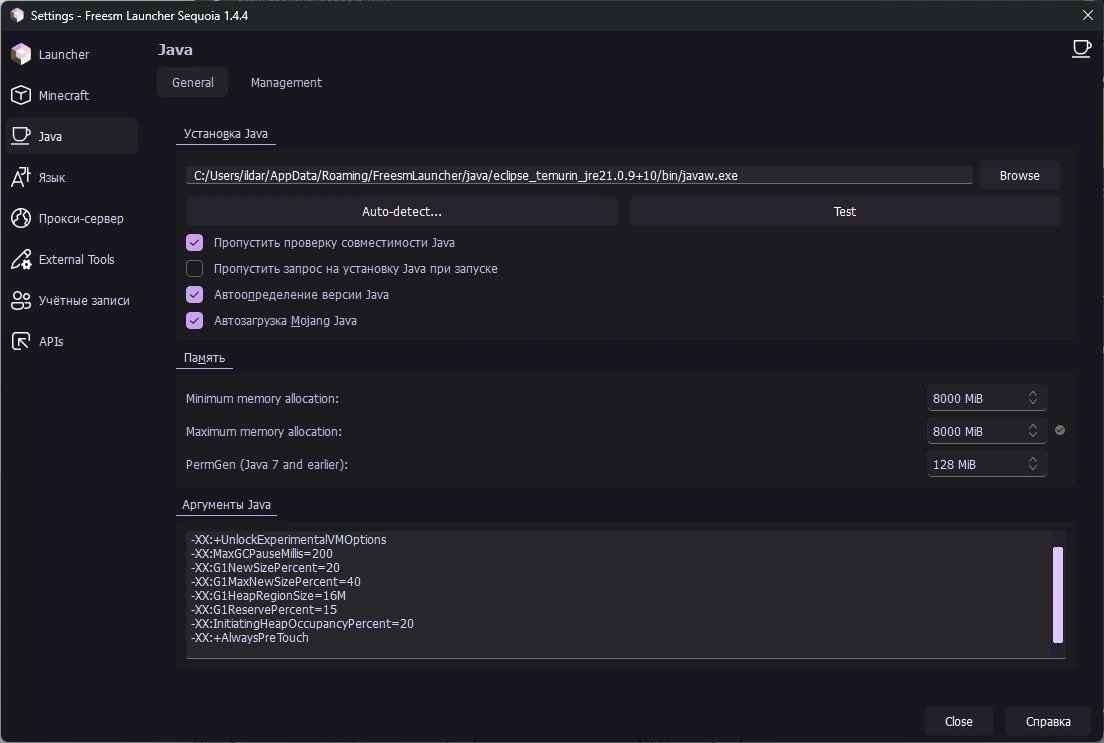Adjust PermGen size spinner arrows
Viewport: 1104px width, 743px height.
tap(1033, 464)
